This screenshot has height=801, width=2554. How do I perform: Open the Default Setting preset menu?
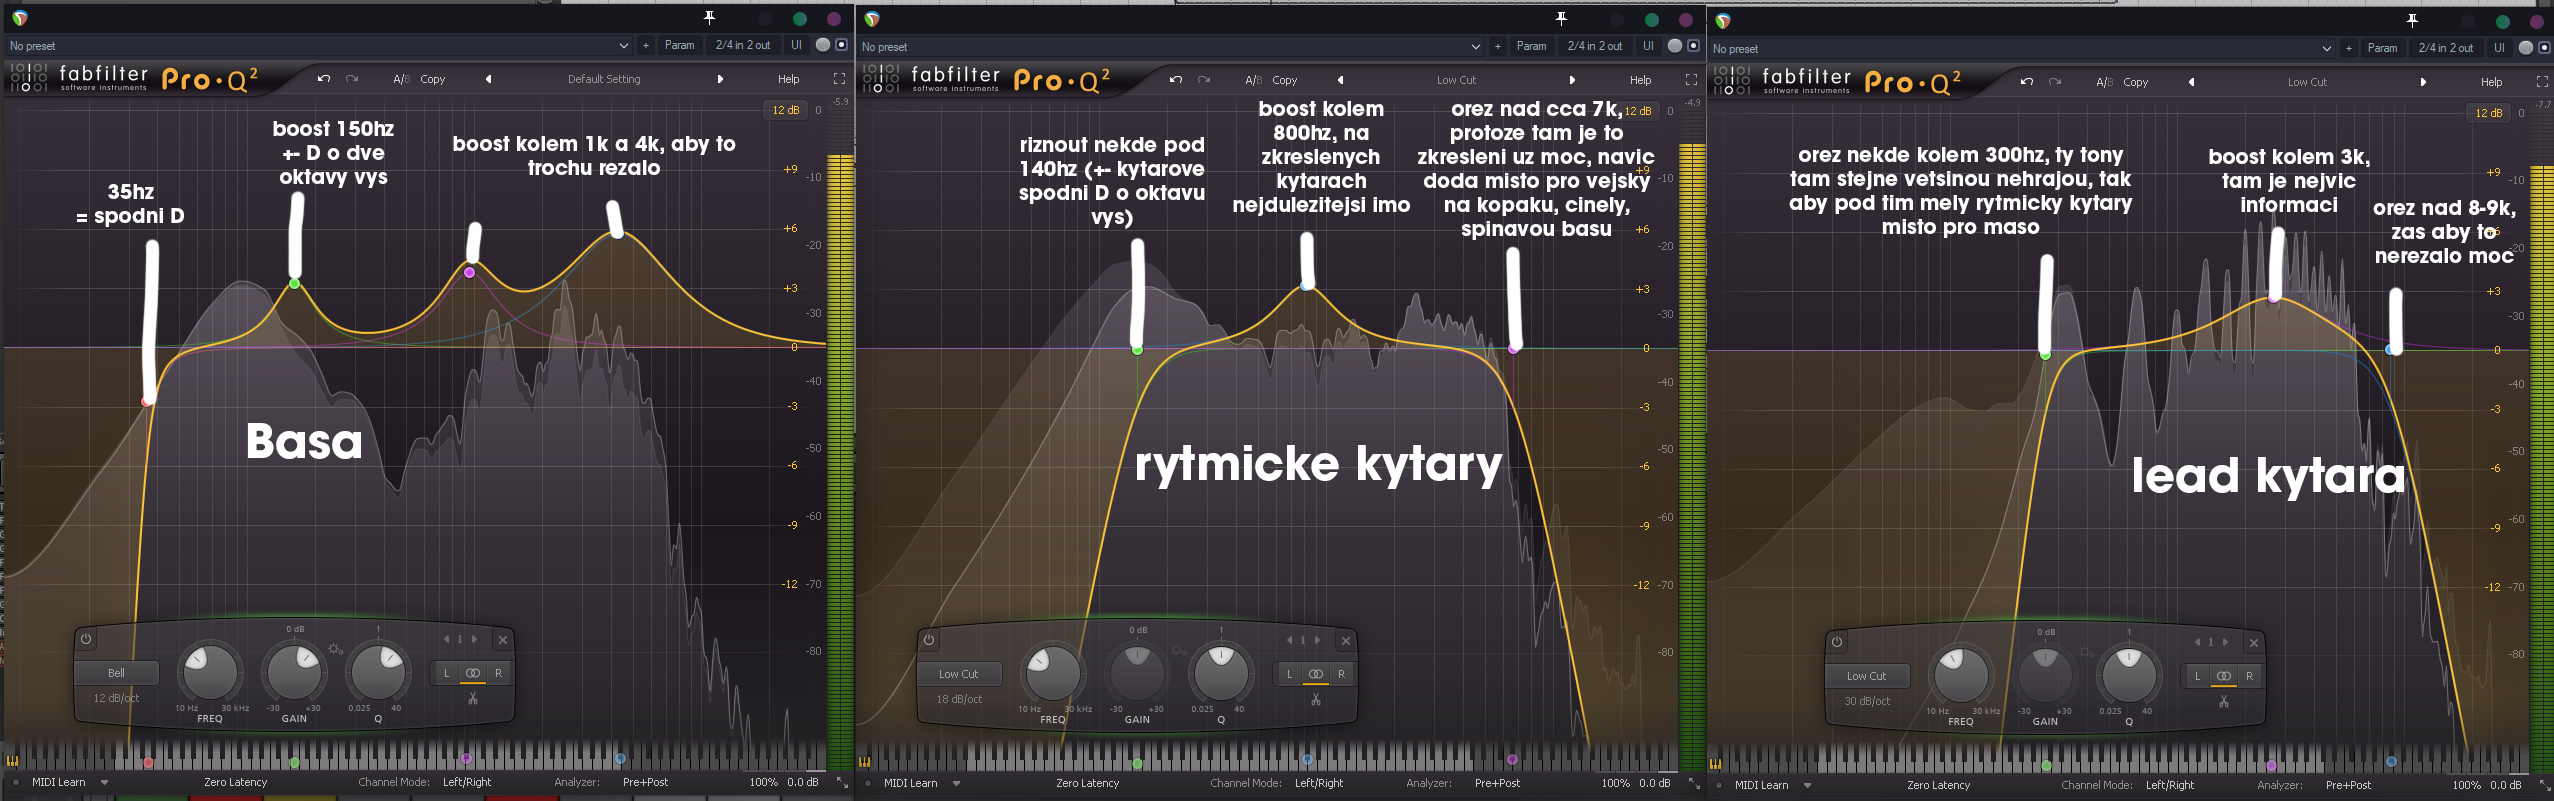click(x=604, y=79)
